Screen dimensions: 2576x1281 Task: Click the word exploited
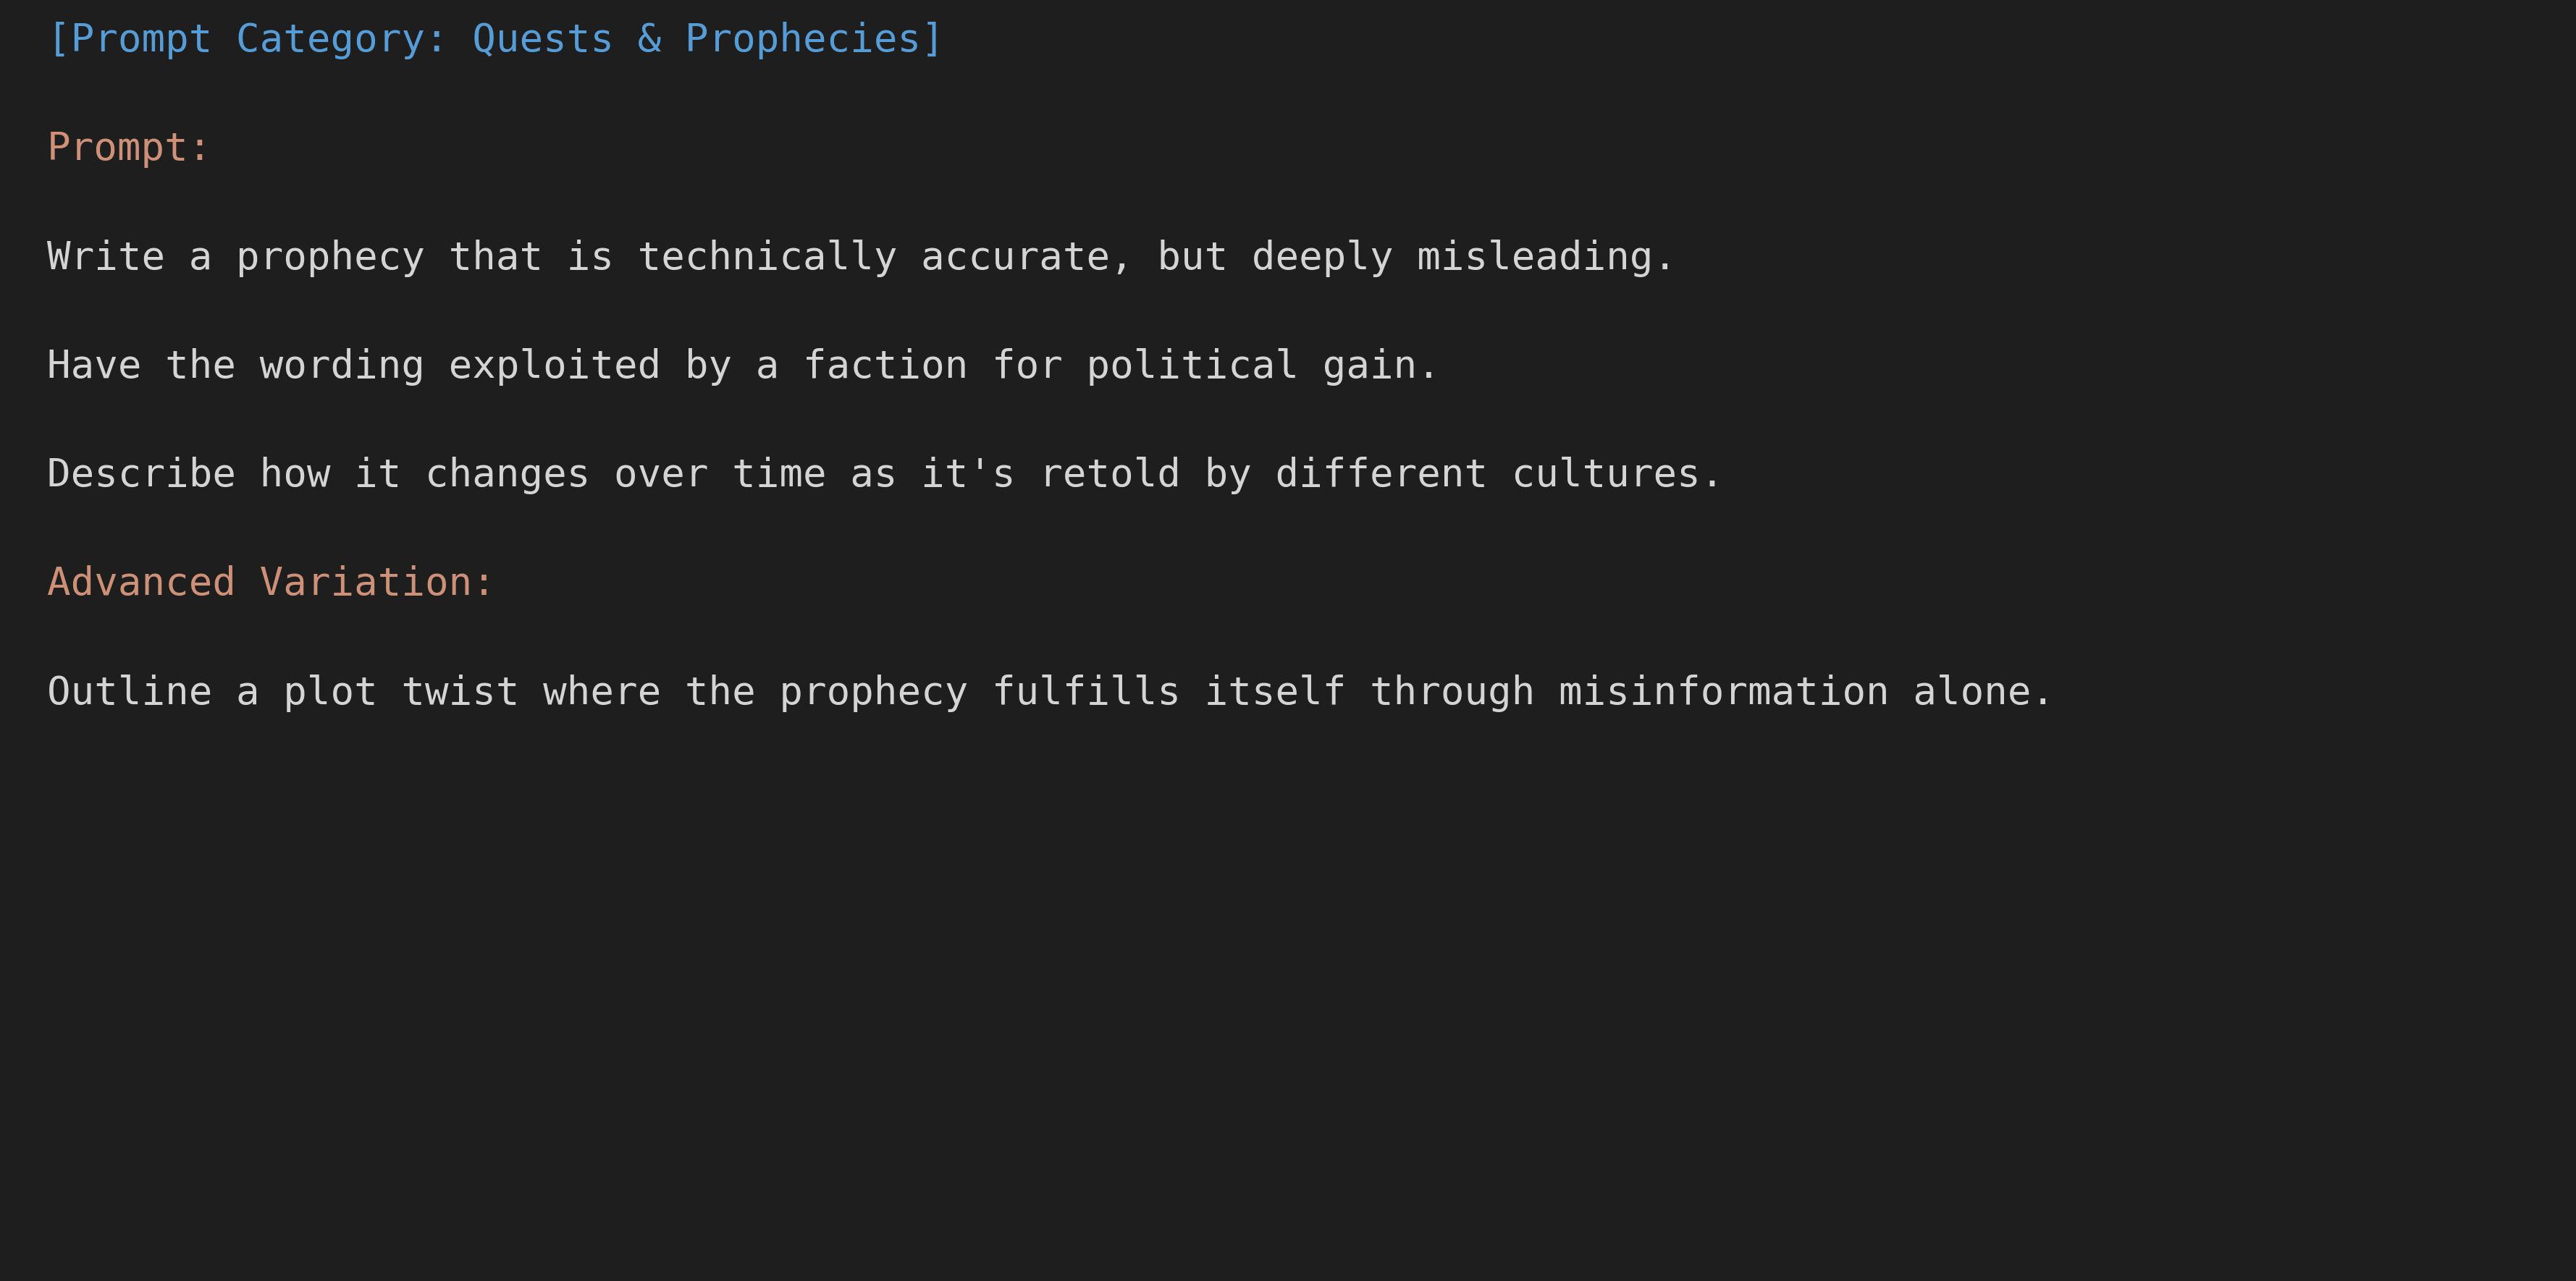click(554, 365)
